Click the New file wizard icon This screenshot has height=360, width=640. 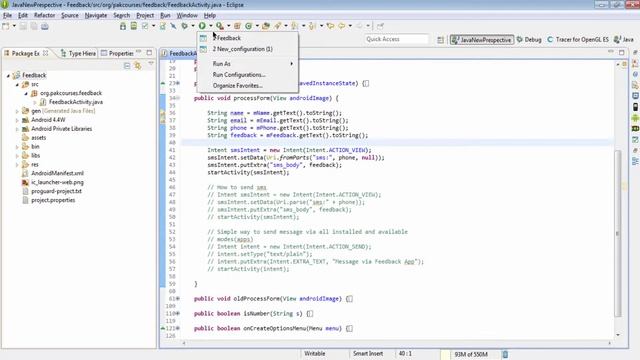pyautogui.click(x=6, y=26)
